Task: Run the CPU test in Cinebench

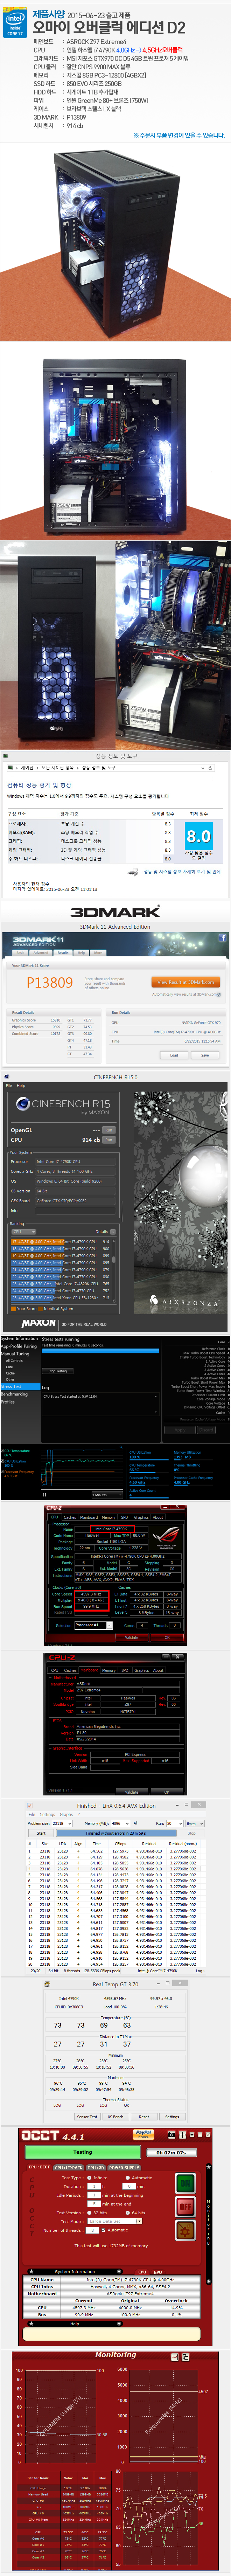Action: tap(108, 1139)
